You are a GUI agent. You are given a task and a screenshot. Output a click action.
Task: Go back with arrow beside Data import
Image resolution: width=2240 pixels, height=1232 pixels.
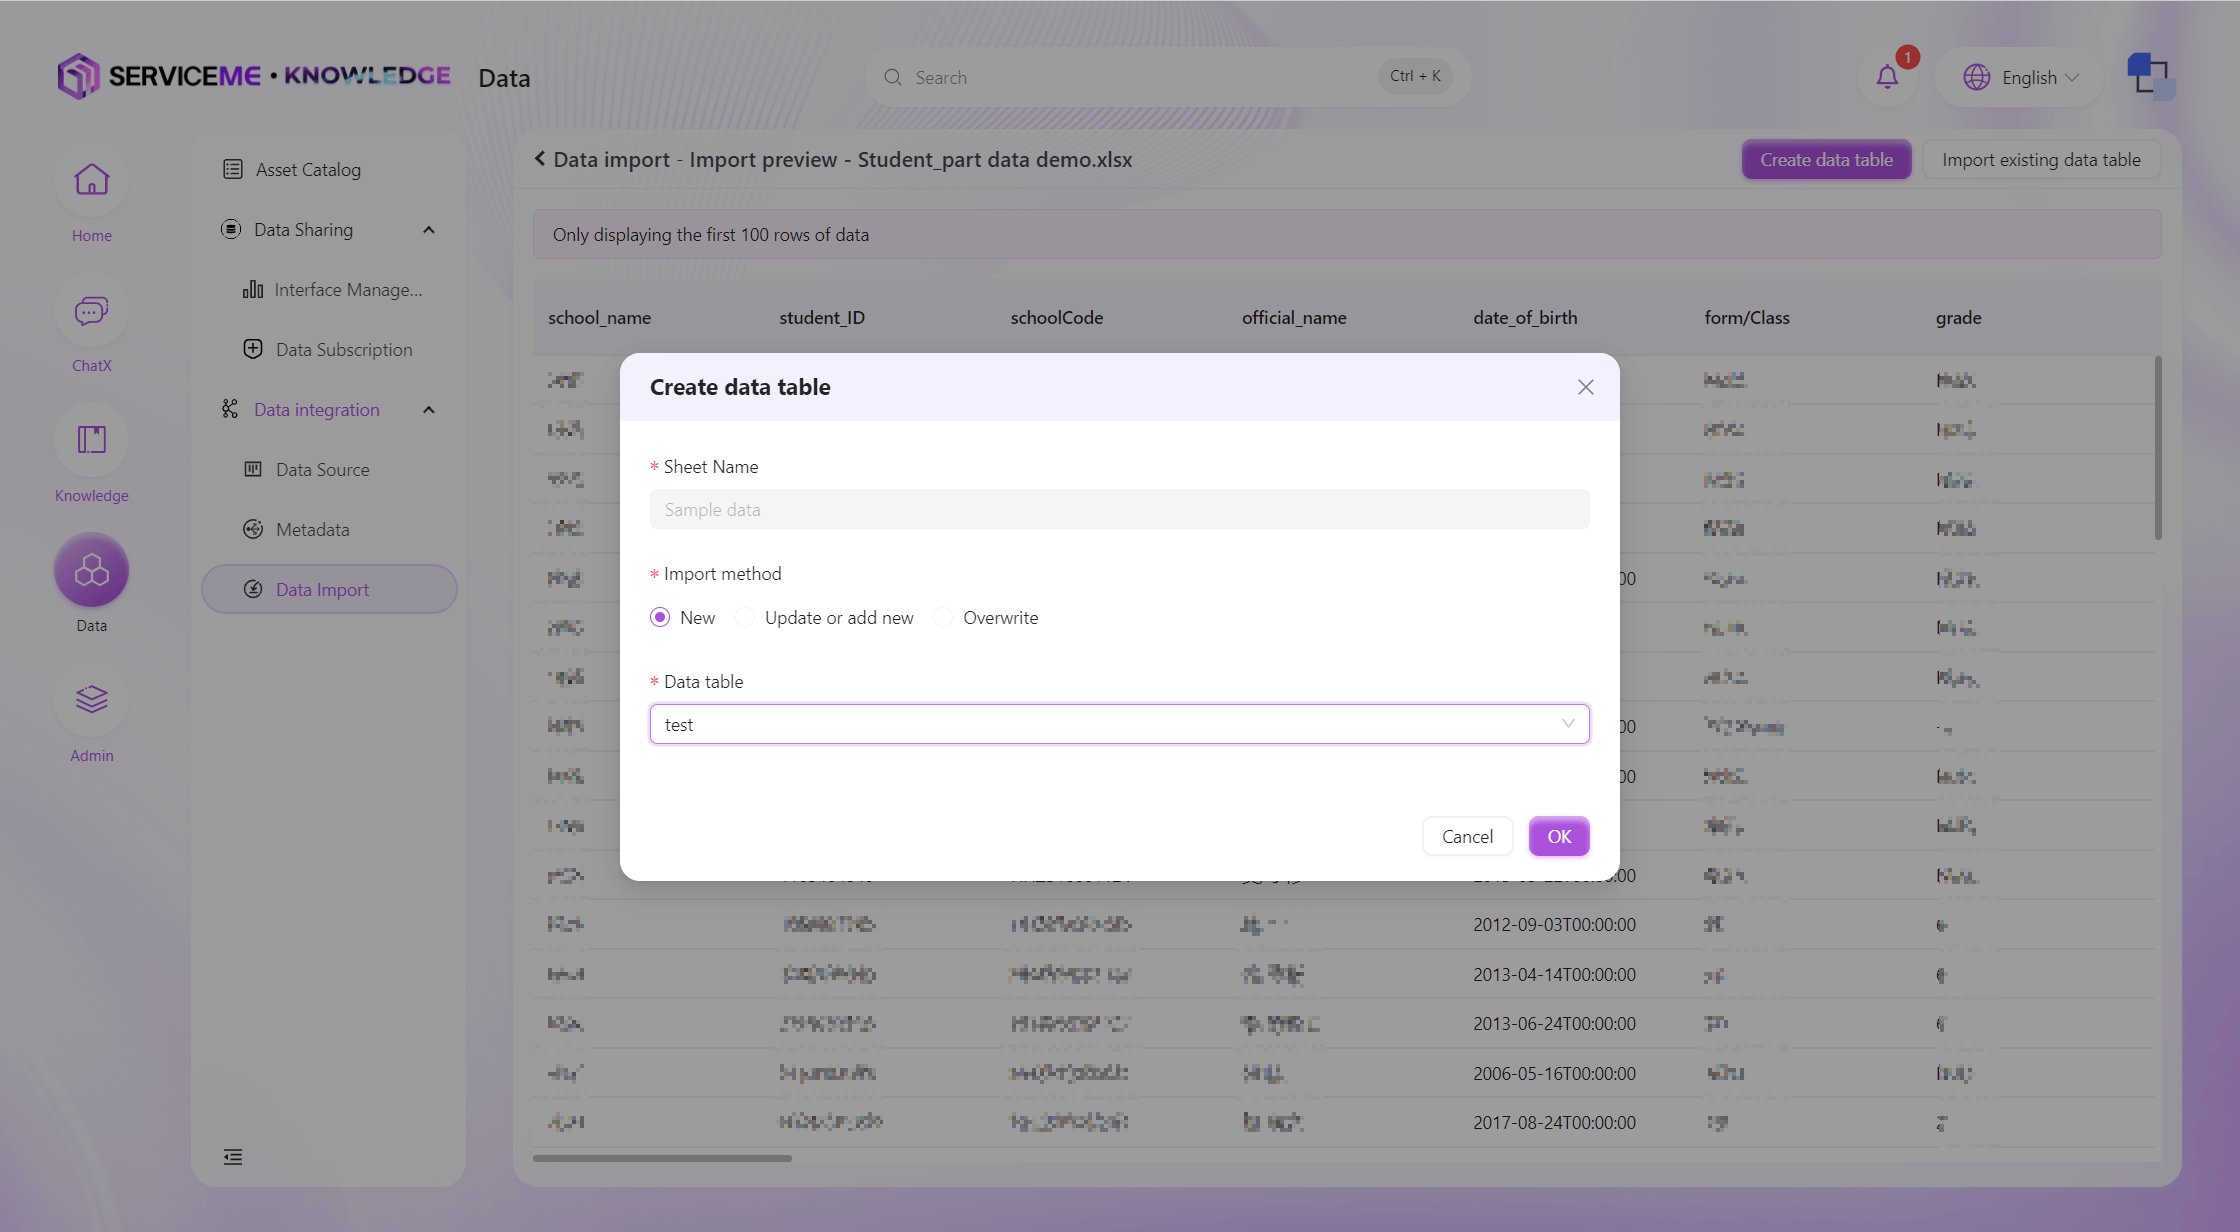click(540, 159)
